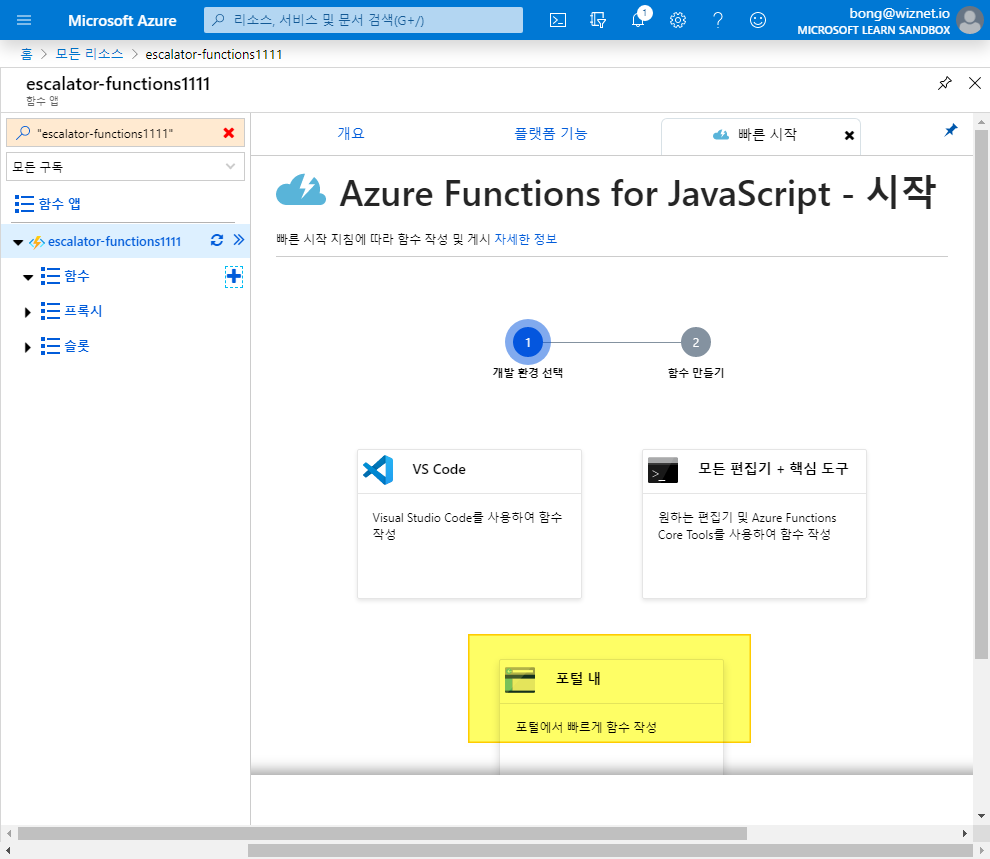990x859 pixels.
Task: Open the Directory and subscription filter icon
Action: [x=597, y=20]
